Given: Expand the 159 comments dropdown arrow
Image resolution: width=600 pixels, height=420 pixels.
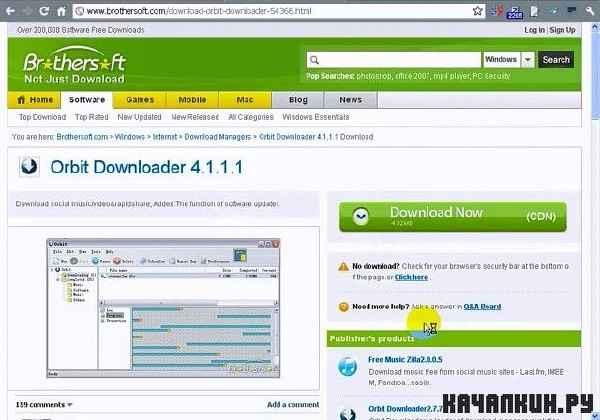Looking at the screenshot, I should pos(70,405).
